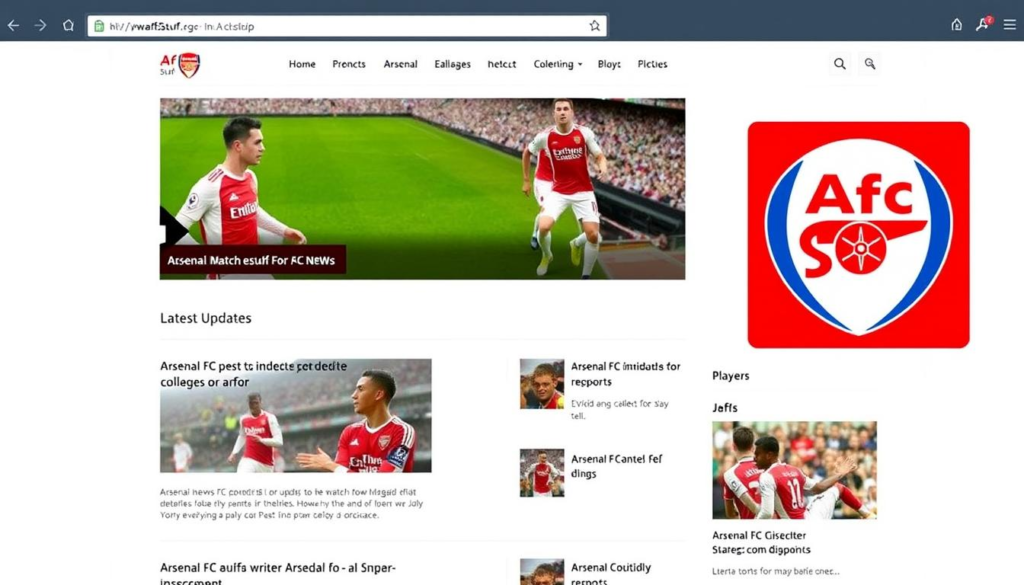Click the 'Arsenal FCantel fef dings' thumbnail
1024x585 pixels.
tap(542, 472)
